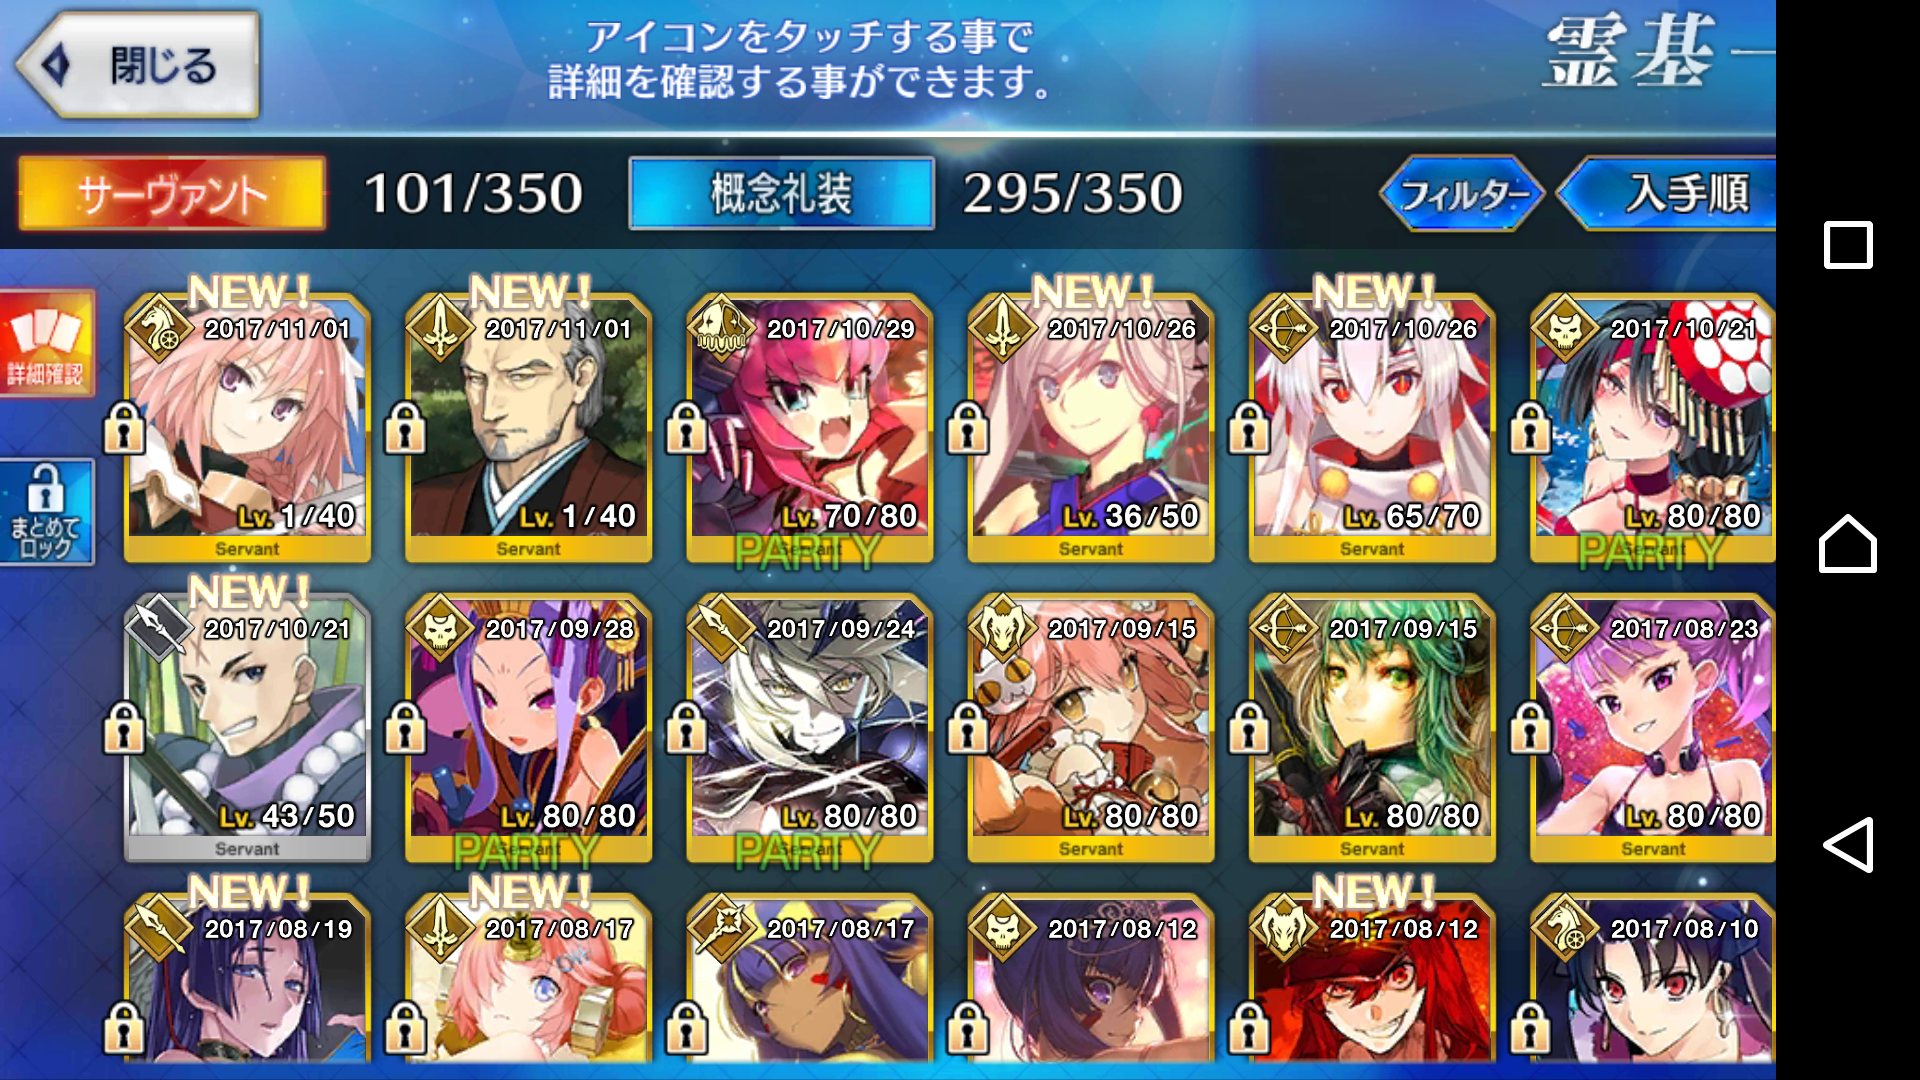
Task: Switch to the サーヴァント tab
Action: pos(172,193)
